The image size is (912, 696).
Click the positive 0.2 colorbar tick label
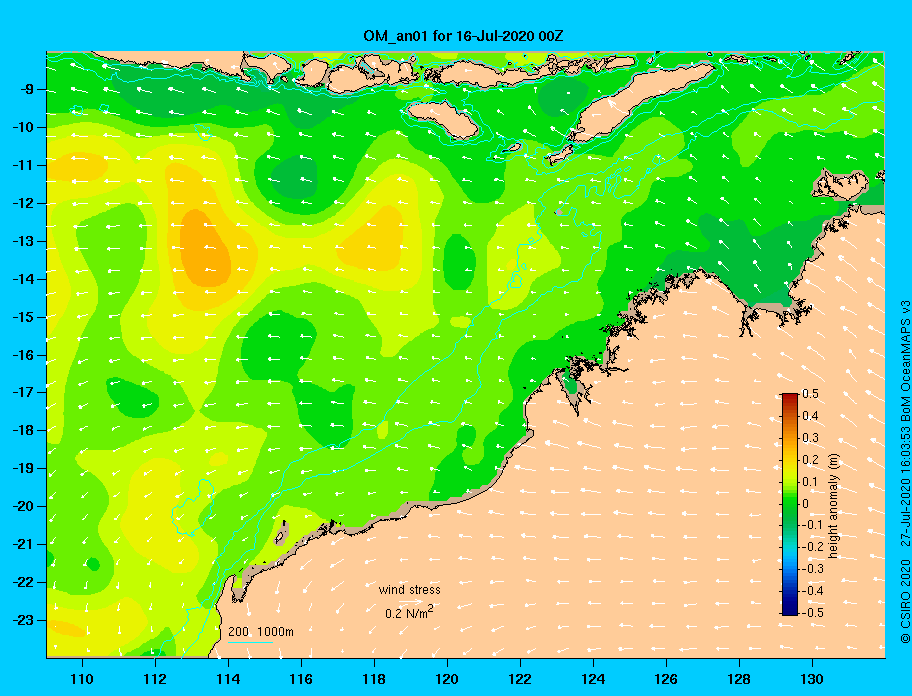click(810, 459)
